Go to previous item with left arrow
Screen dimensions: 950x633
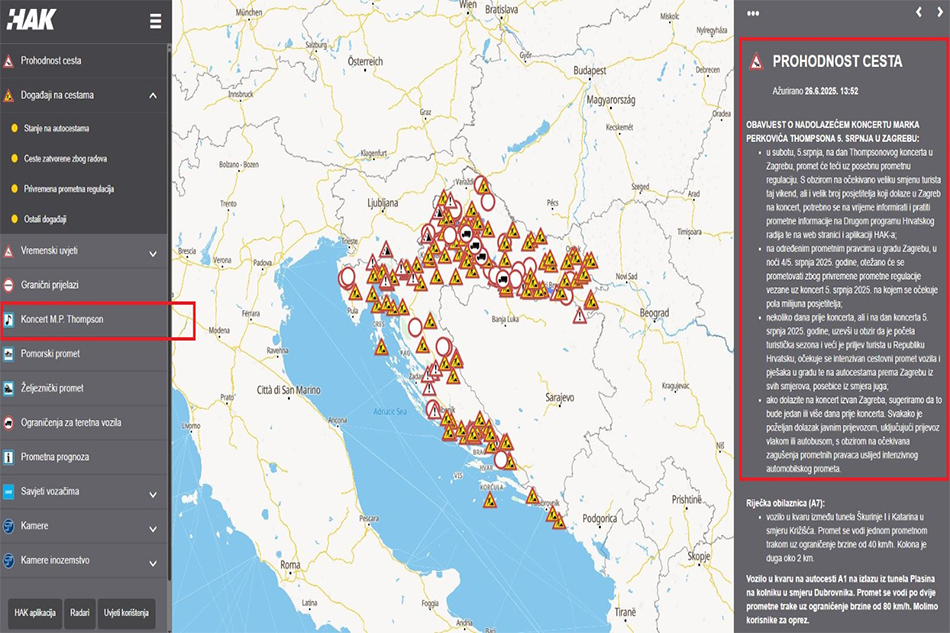[x=918, y=12]
